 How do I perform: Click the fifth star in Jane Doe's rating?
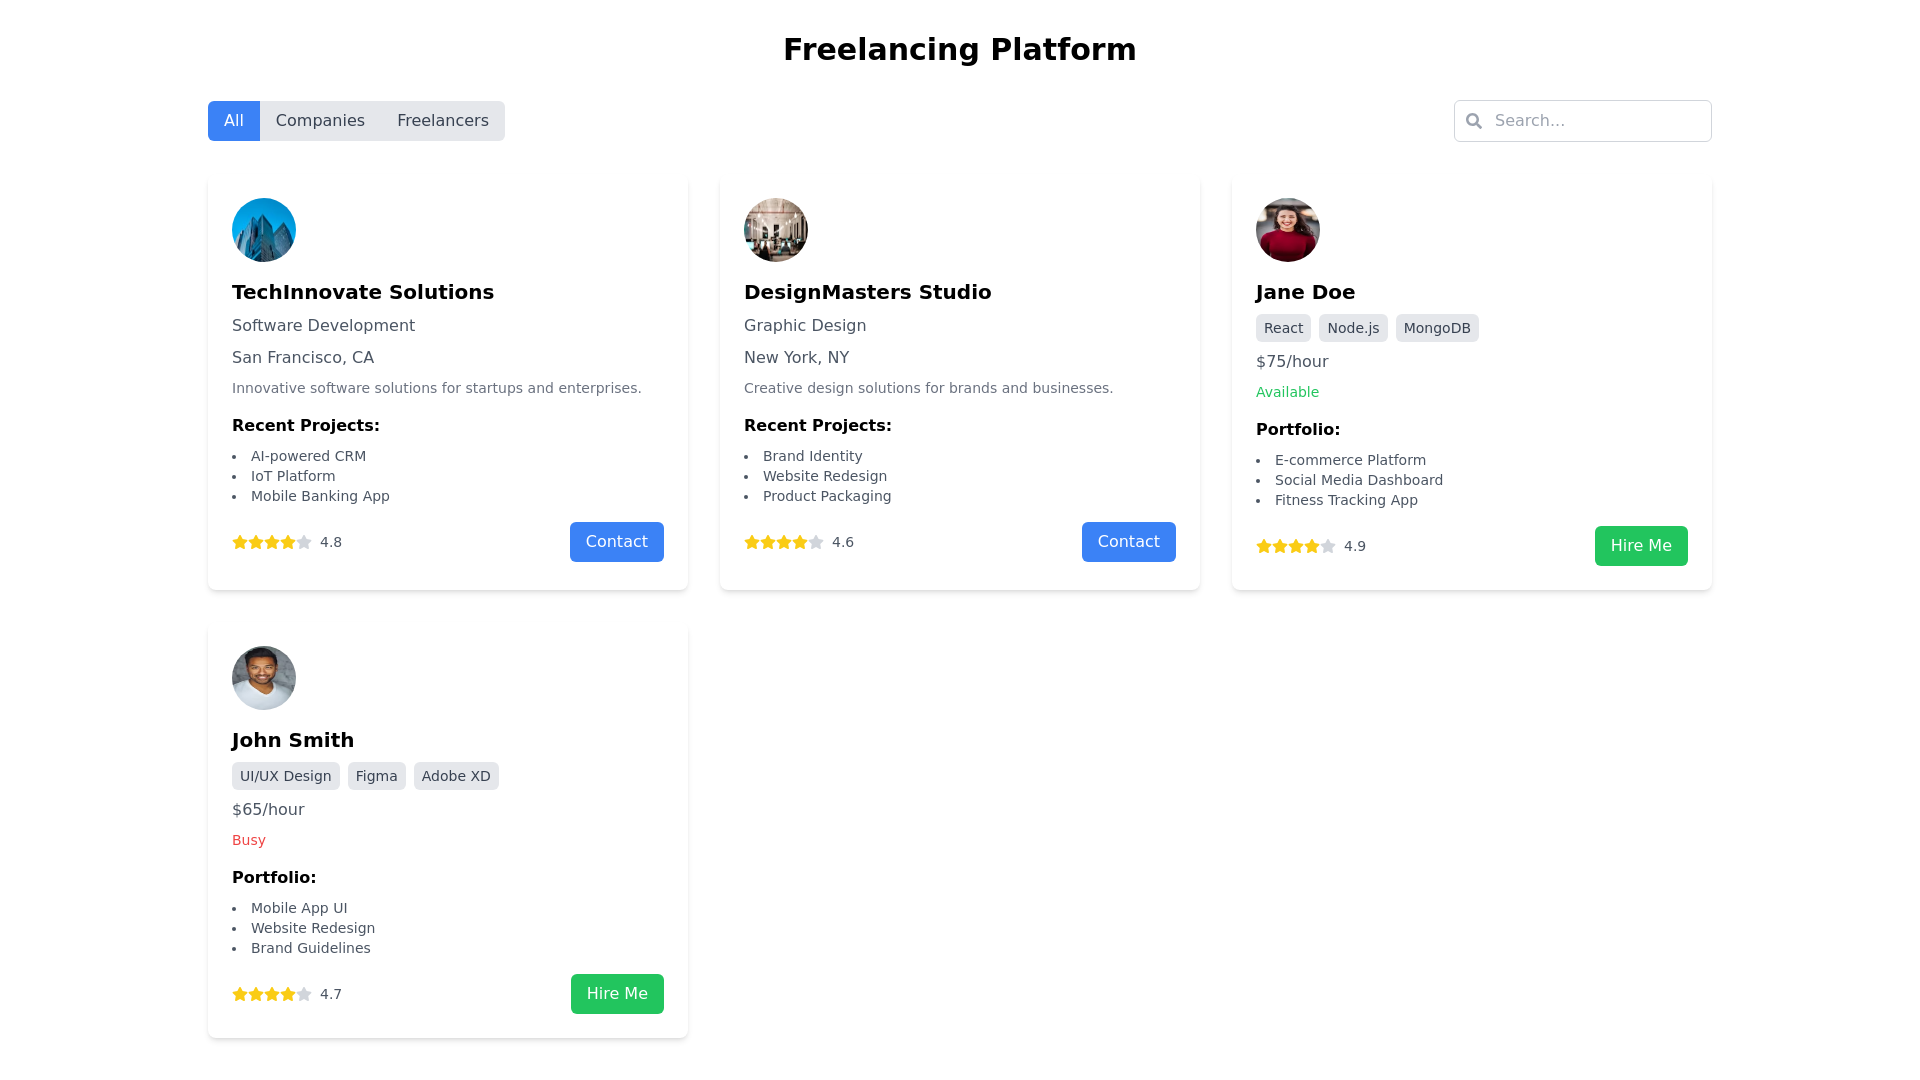click(1327, 546)
